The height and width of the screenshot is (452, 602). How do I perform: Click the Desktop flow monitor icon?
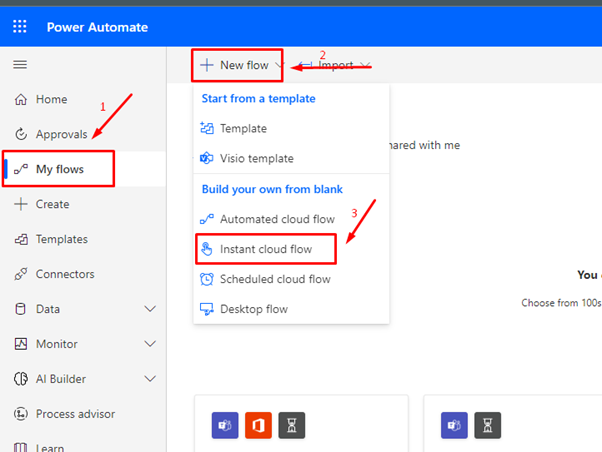point(207,309)
